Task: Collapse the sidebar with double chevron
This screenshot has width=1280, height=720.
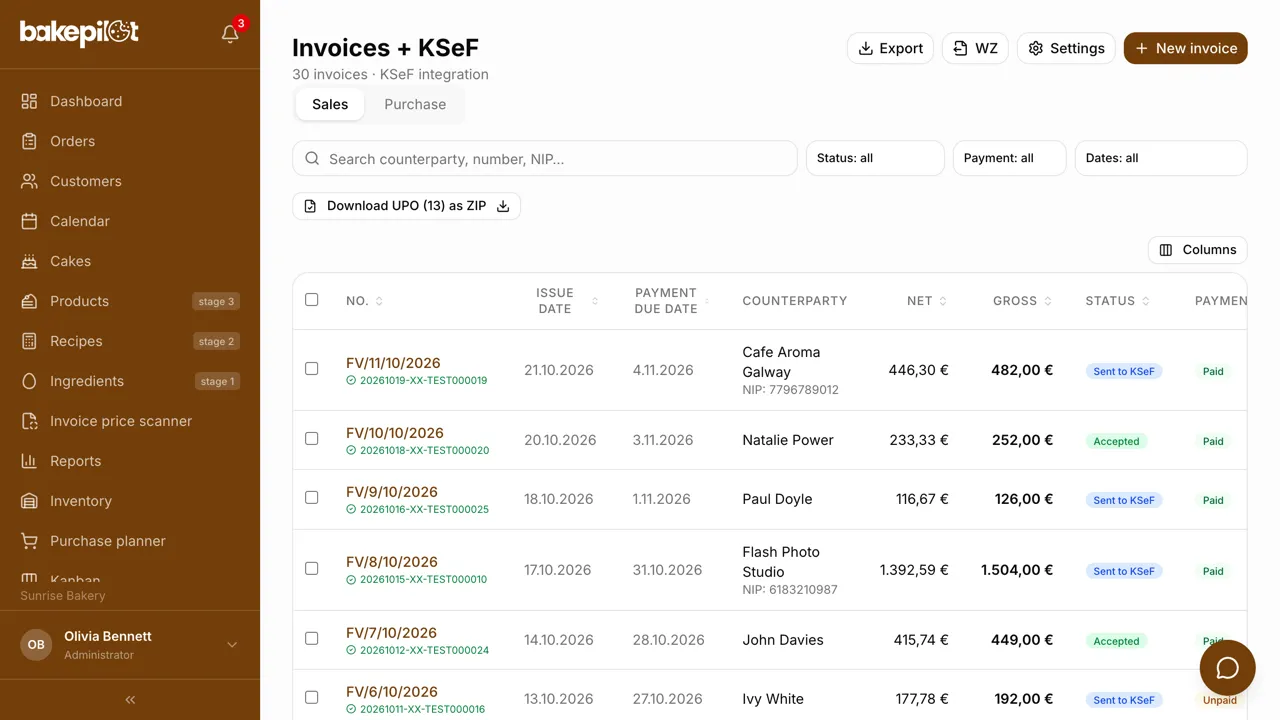Action: click(130, 700)
